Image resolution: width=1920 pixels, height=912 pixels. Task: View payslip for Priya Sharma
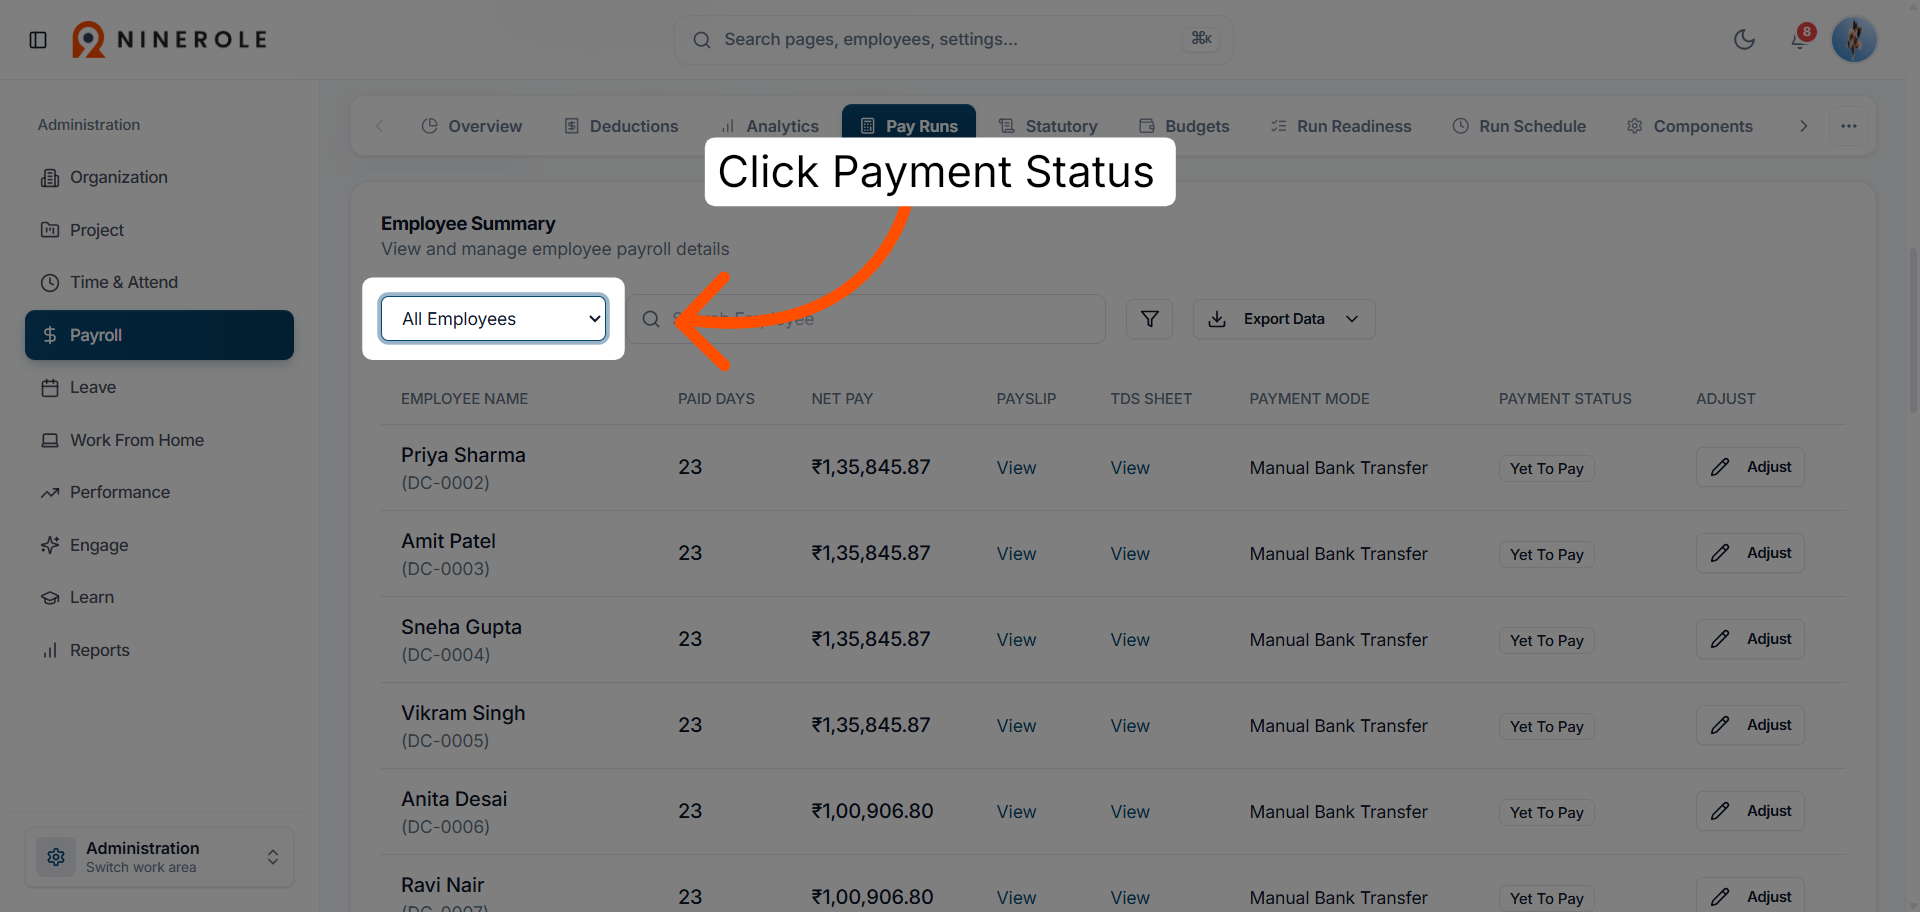(1016, 468)
